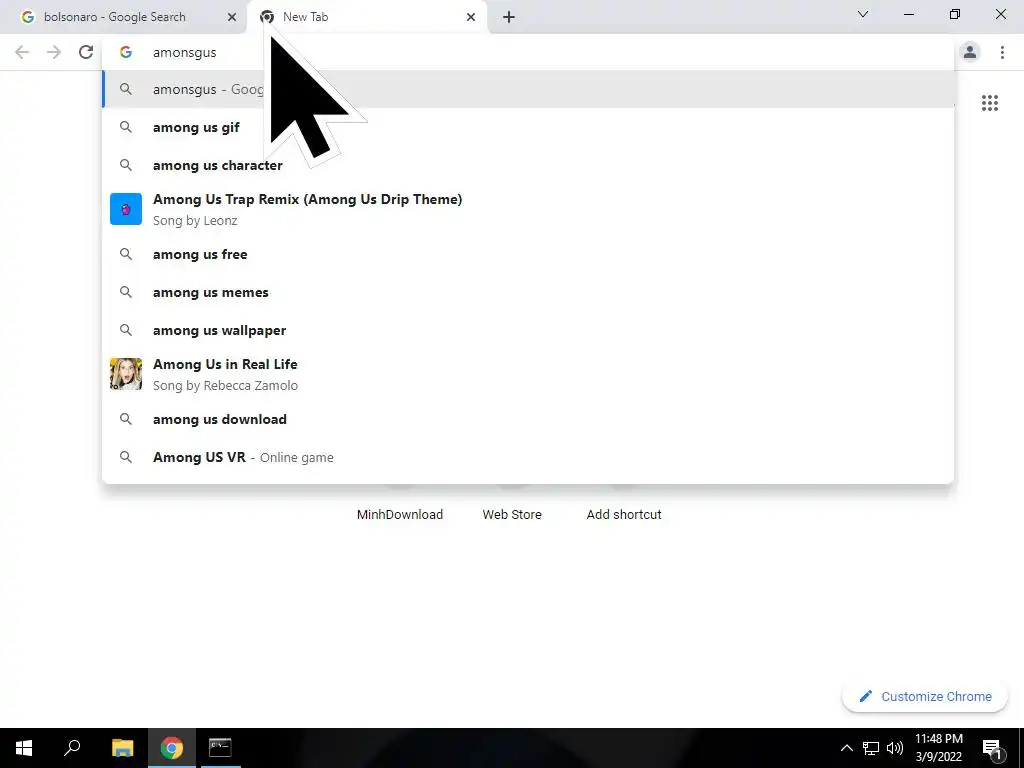Reload the page
This screenshot has height=768, width=1024.
(86, 52)
